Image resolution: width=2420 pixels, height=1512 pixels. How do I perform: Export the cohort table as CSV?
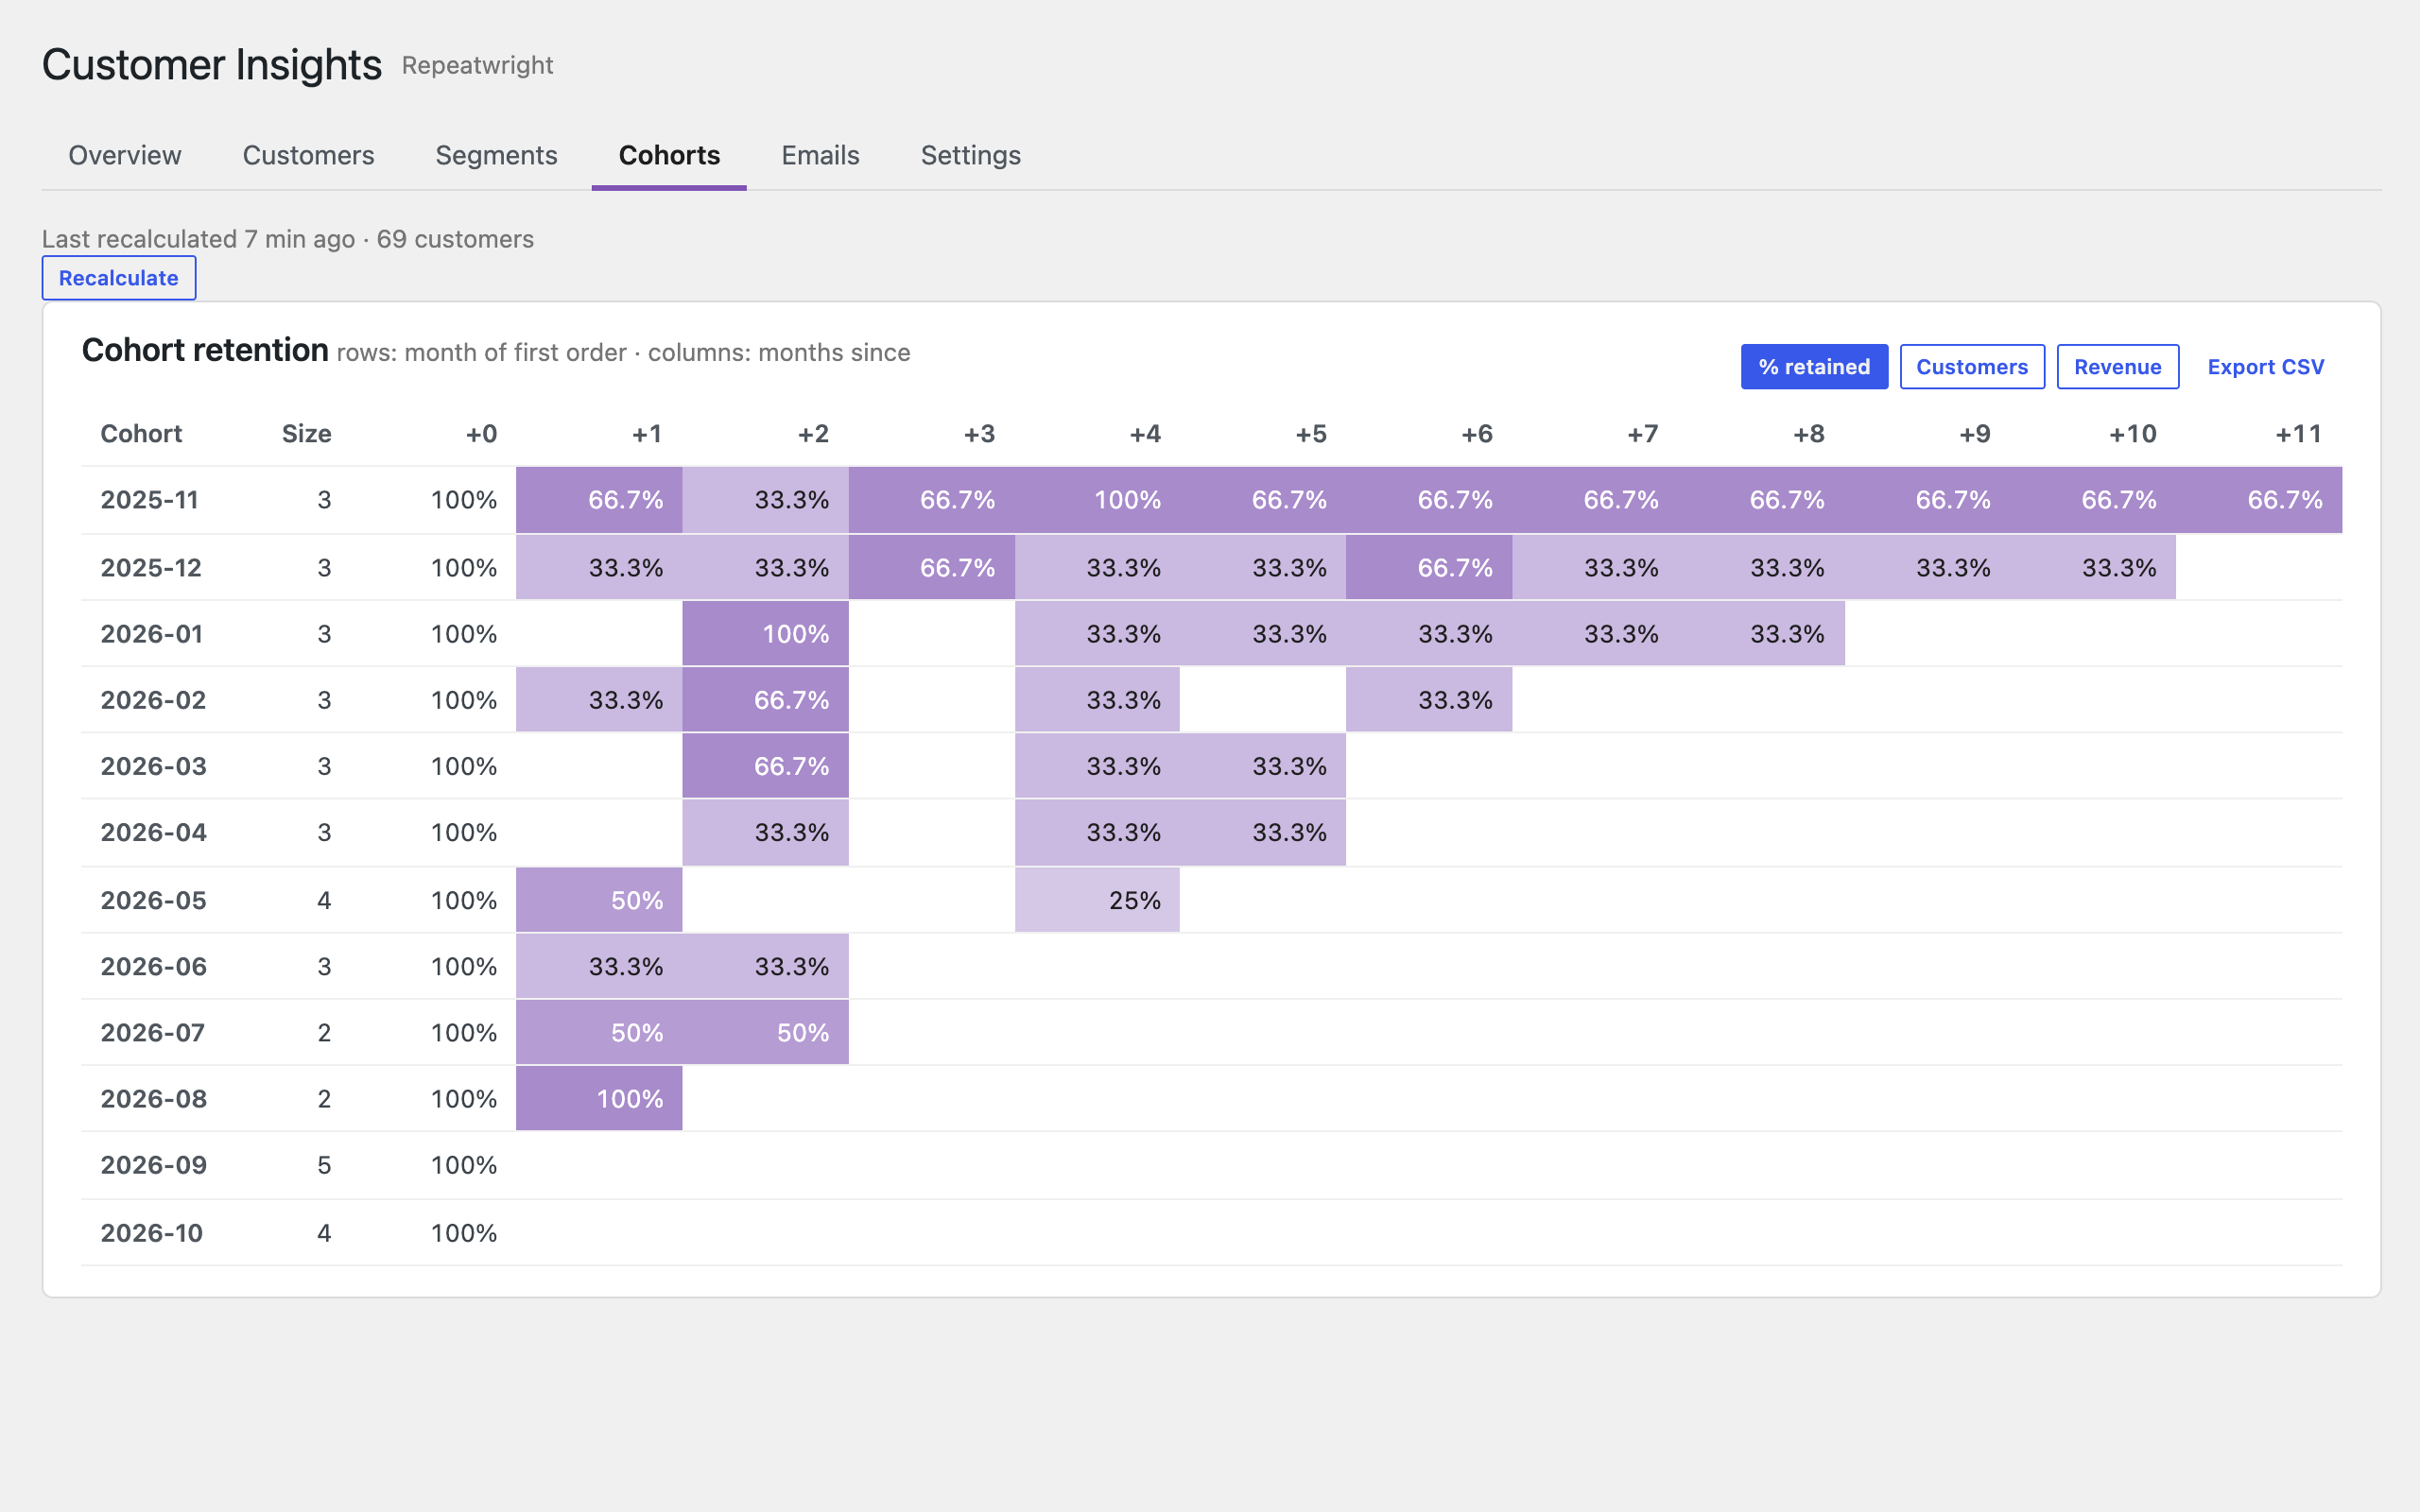pyautogui.click(x=2265, y=367)
